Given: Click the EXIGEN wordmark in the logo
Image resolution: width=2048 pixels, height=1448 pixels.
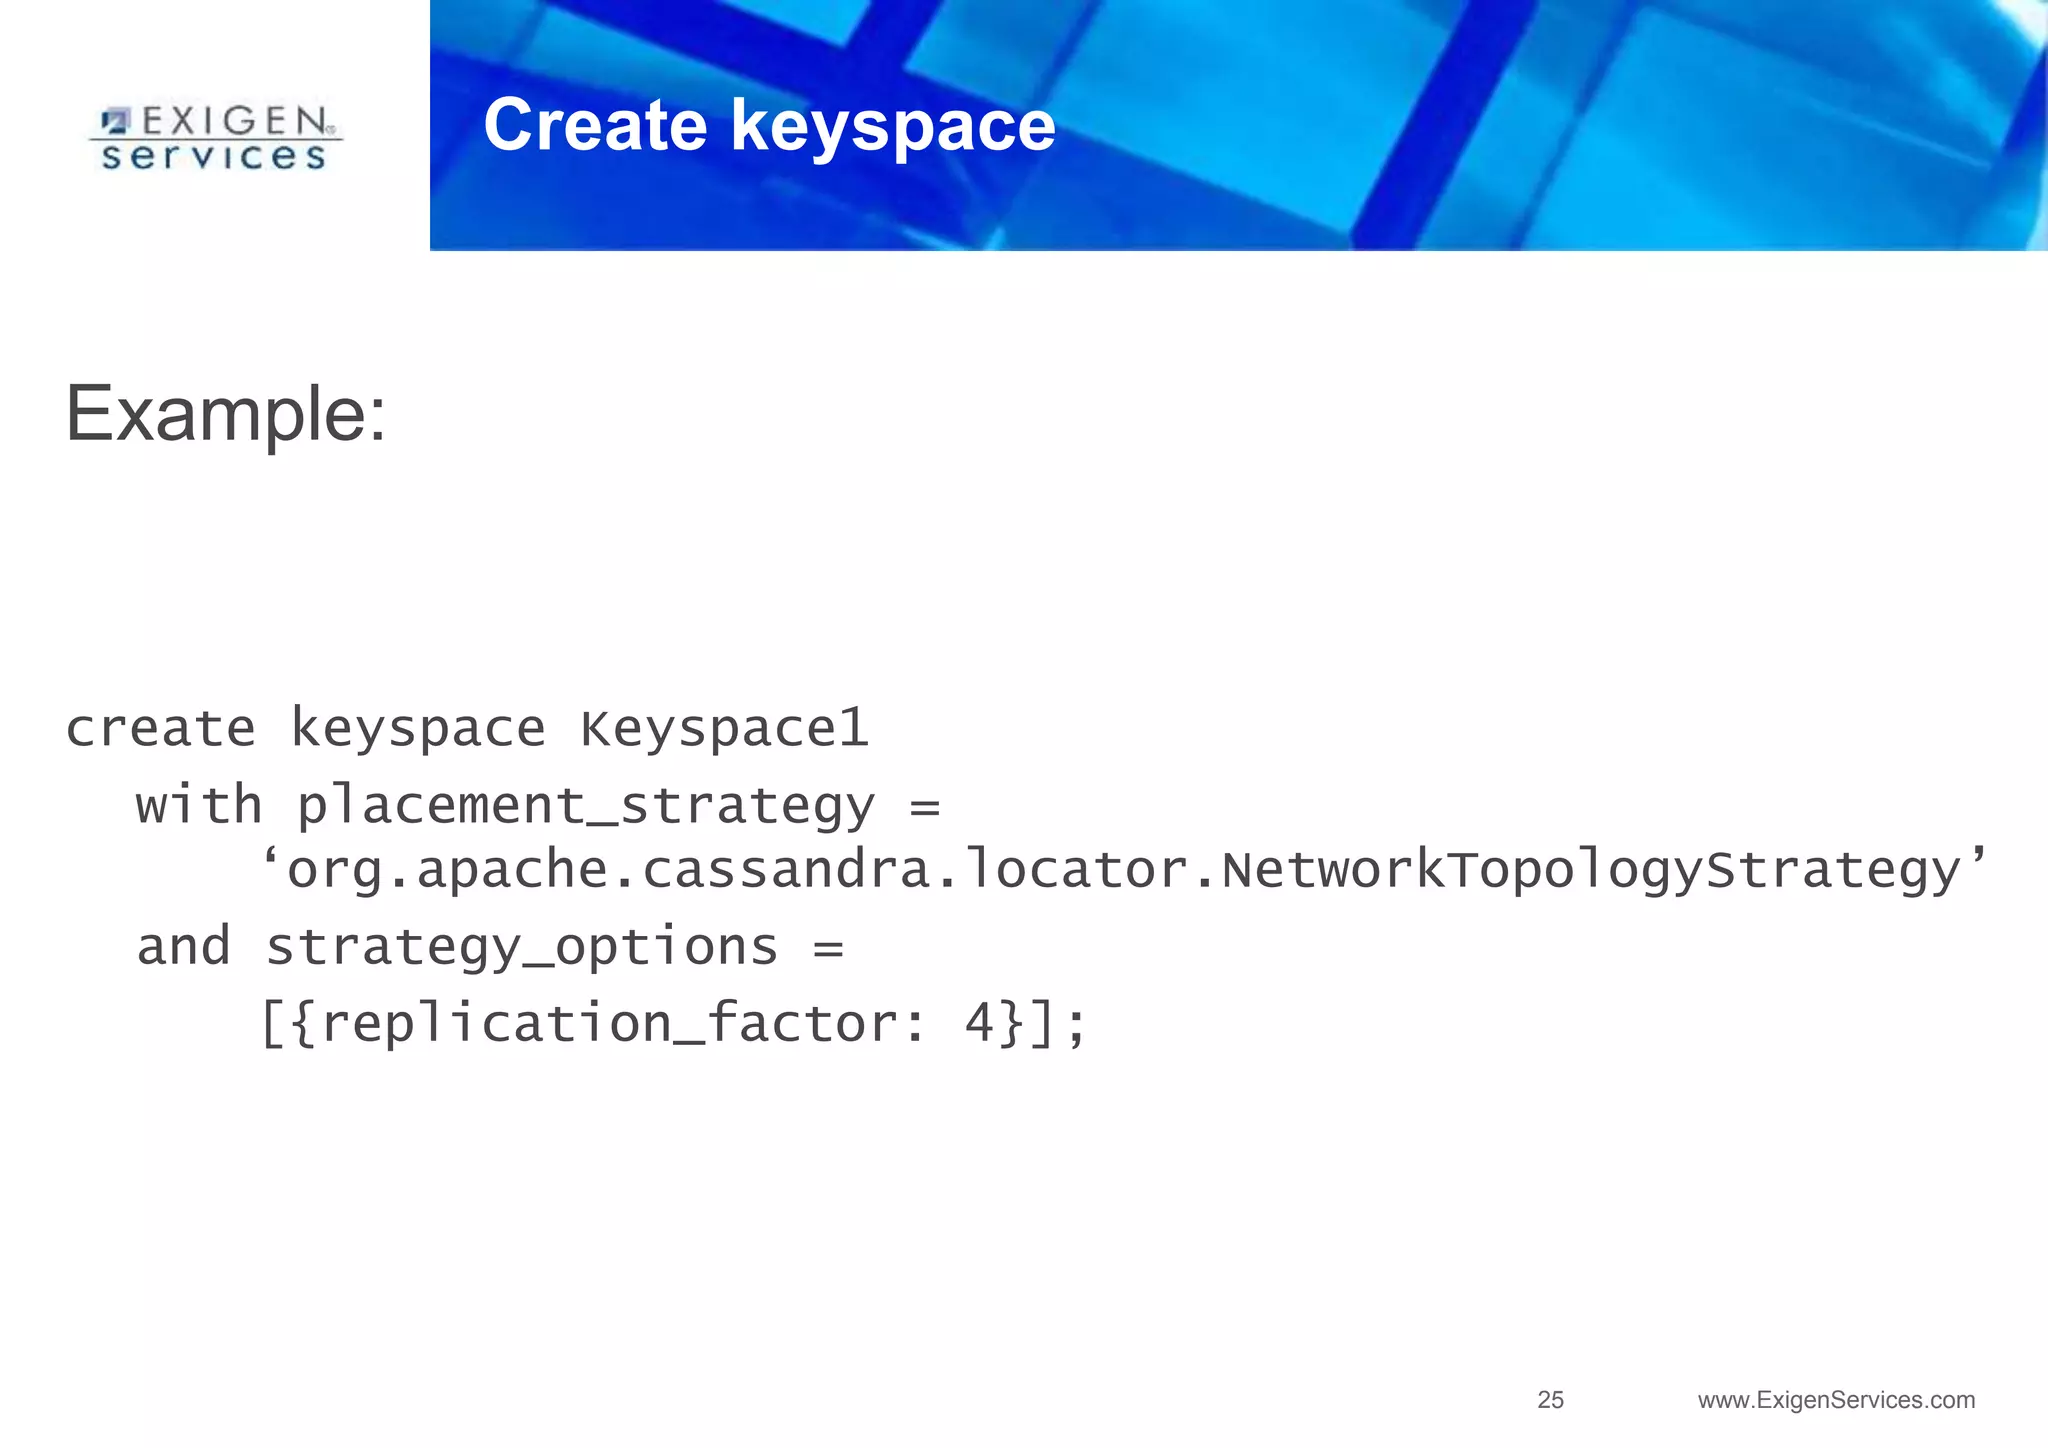Looking at the screenshot, I should (x=235, y=122).
